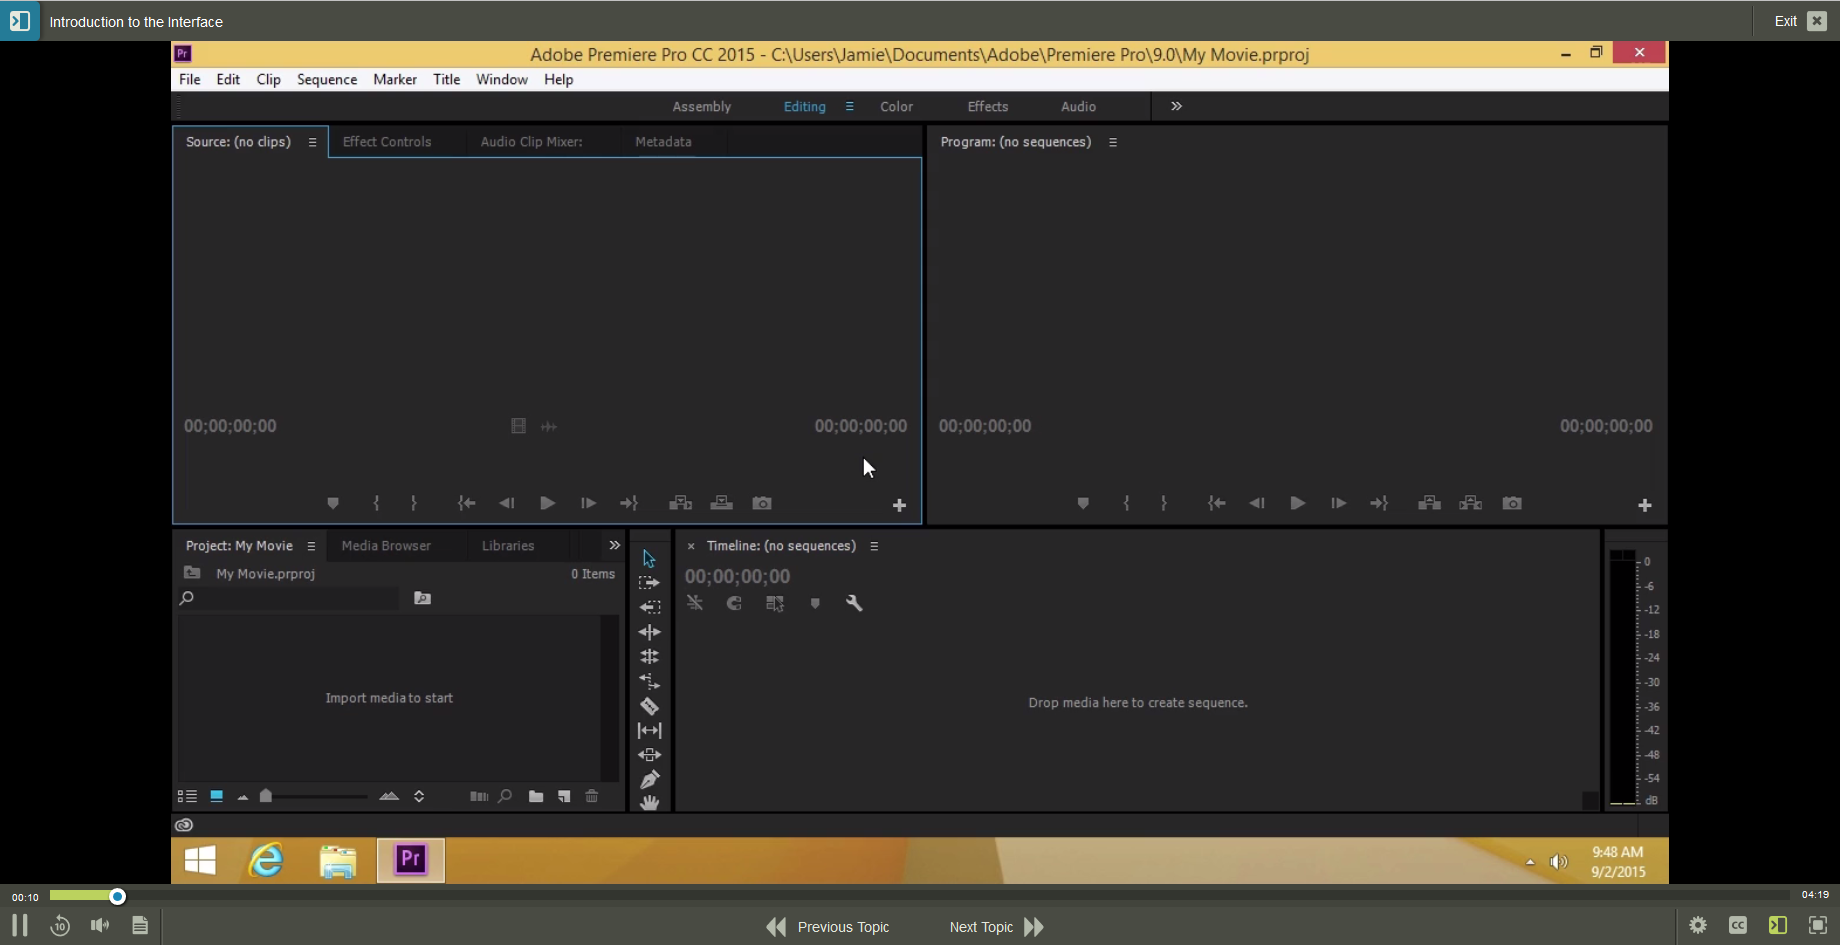Select the Razor tool in tools panel

click(649, 706)
